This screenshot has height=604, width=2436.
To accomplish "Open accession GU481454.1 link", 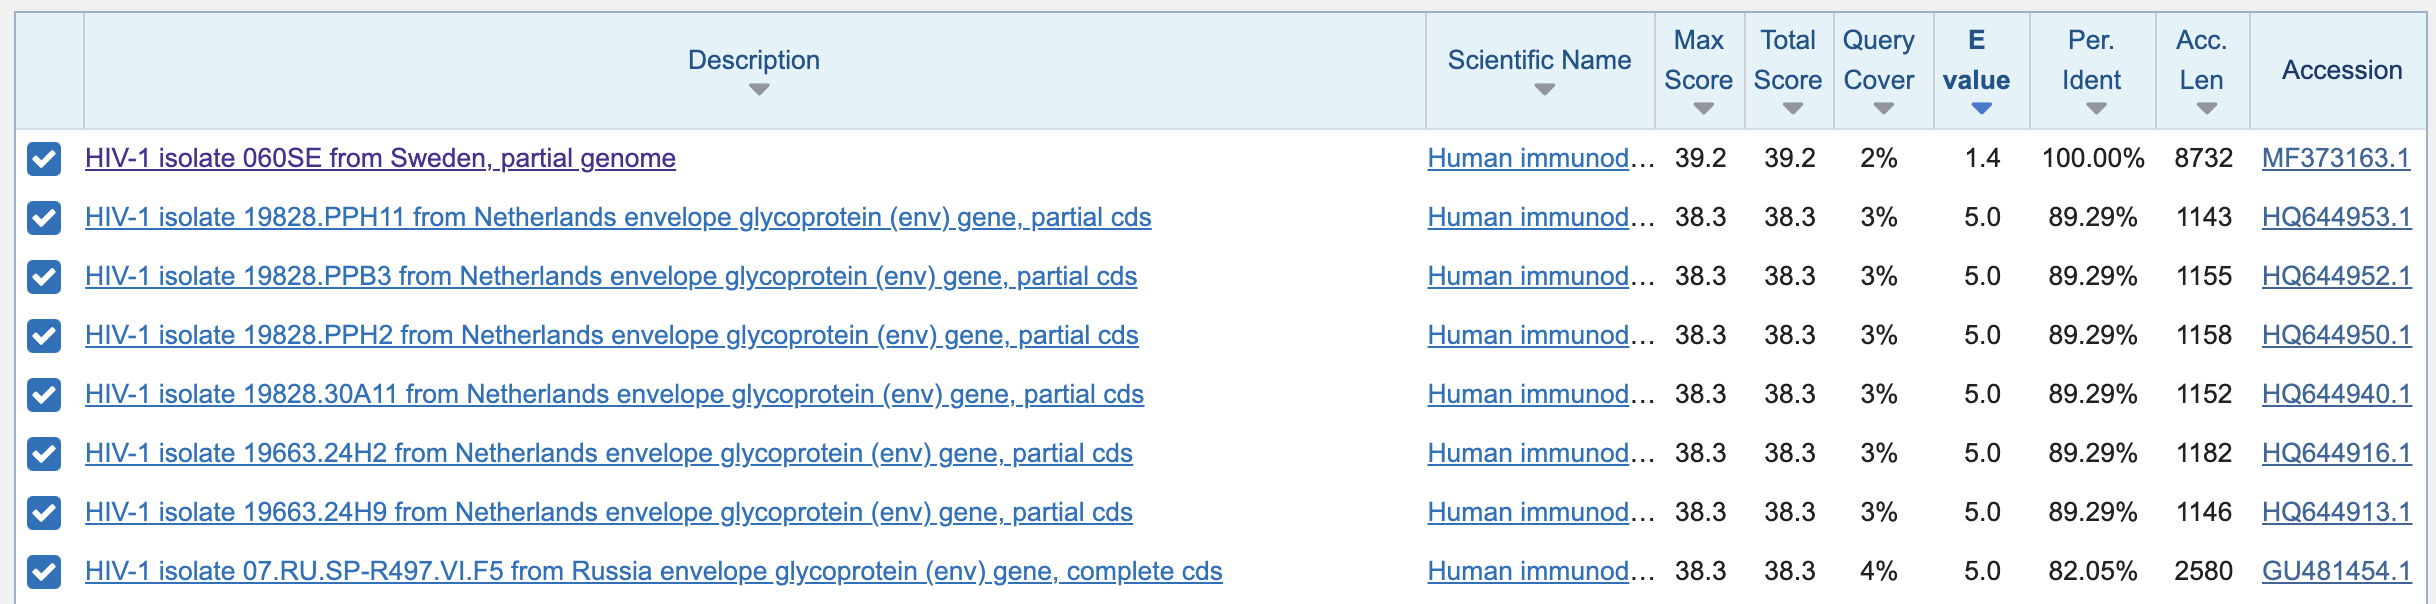I will (x=2336, y=571).
